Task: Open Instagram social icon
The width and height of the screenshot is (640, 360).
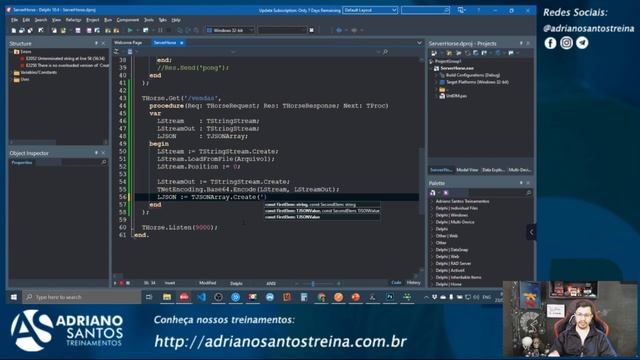Action: [x=566, y=43]
